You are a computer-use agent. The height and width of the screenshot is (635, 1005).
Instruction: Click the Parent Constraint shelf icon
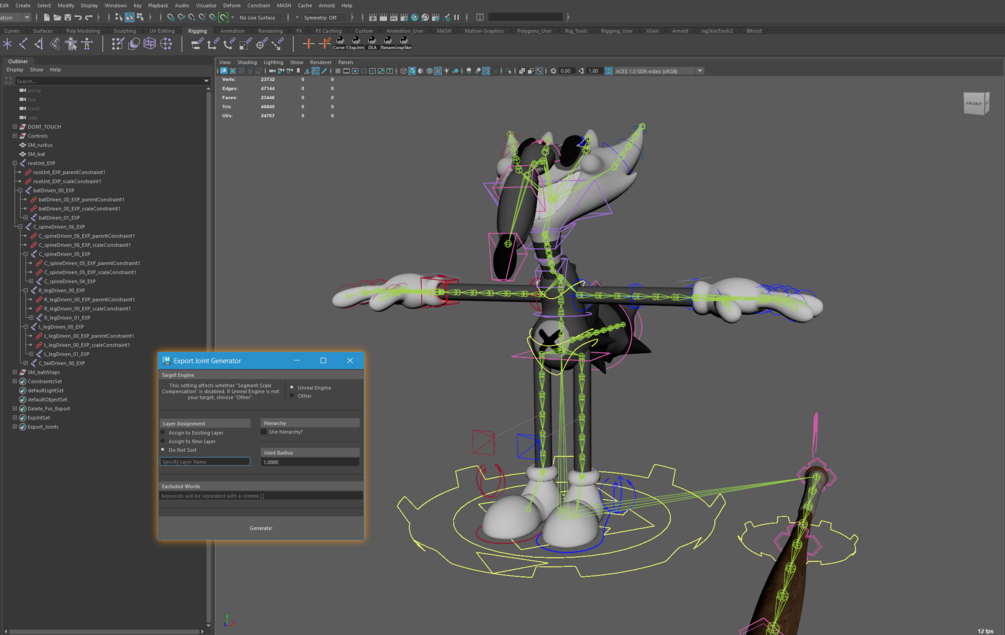click(x=197, y=44)
